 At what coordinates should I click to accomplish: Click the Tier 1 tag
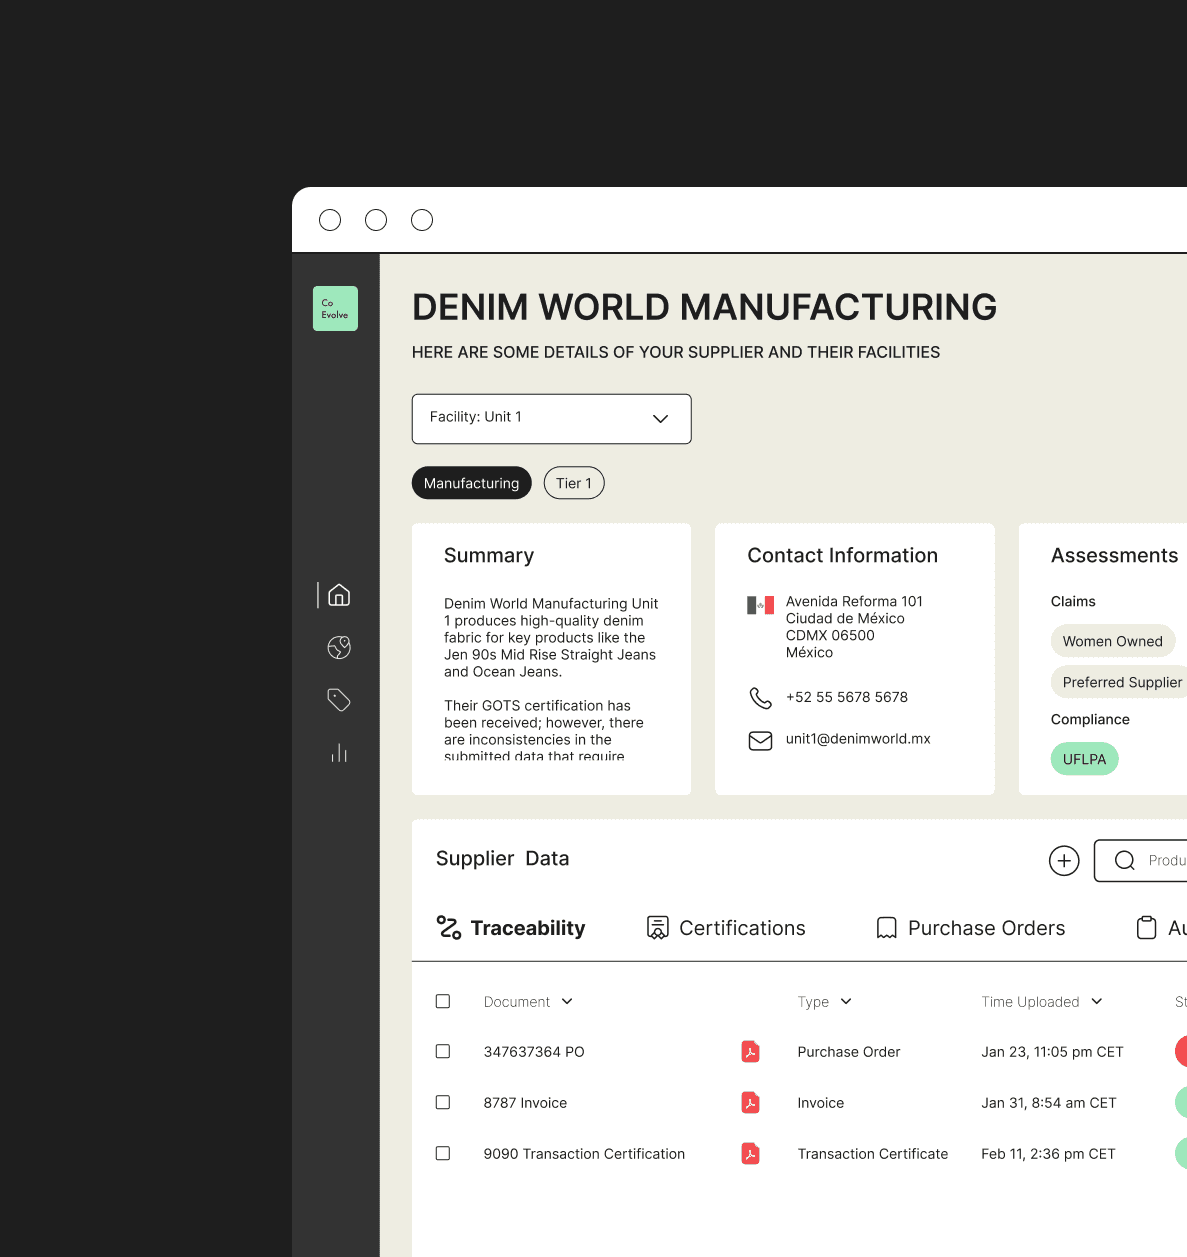tap(574, 483)
